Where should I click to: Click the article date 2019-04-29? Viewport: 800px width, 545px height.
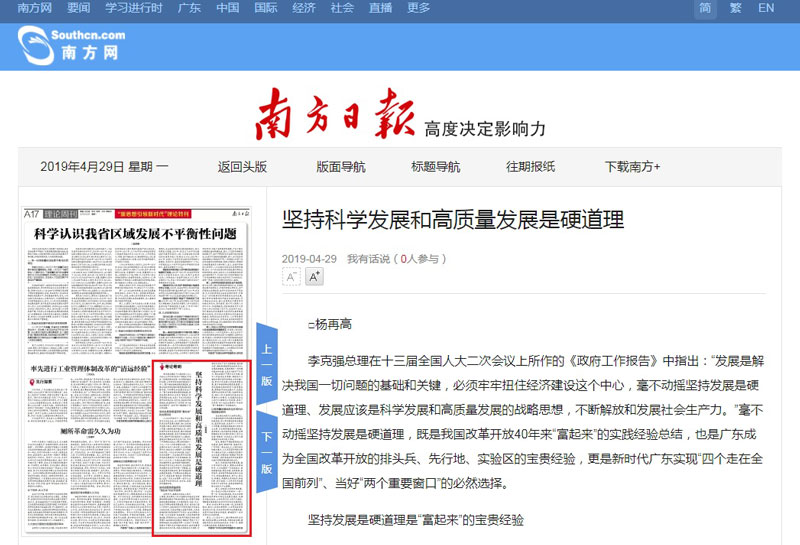309,259
